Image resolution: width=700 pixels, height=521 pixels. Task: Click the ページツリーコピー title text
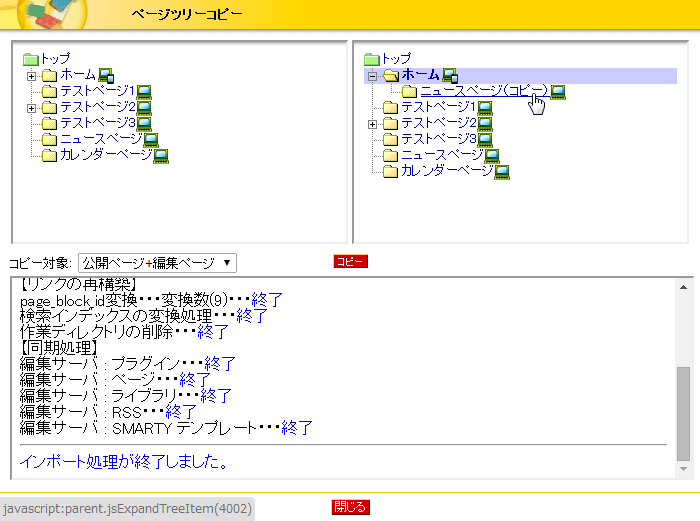(187, 14)
